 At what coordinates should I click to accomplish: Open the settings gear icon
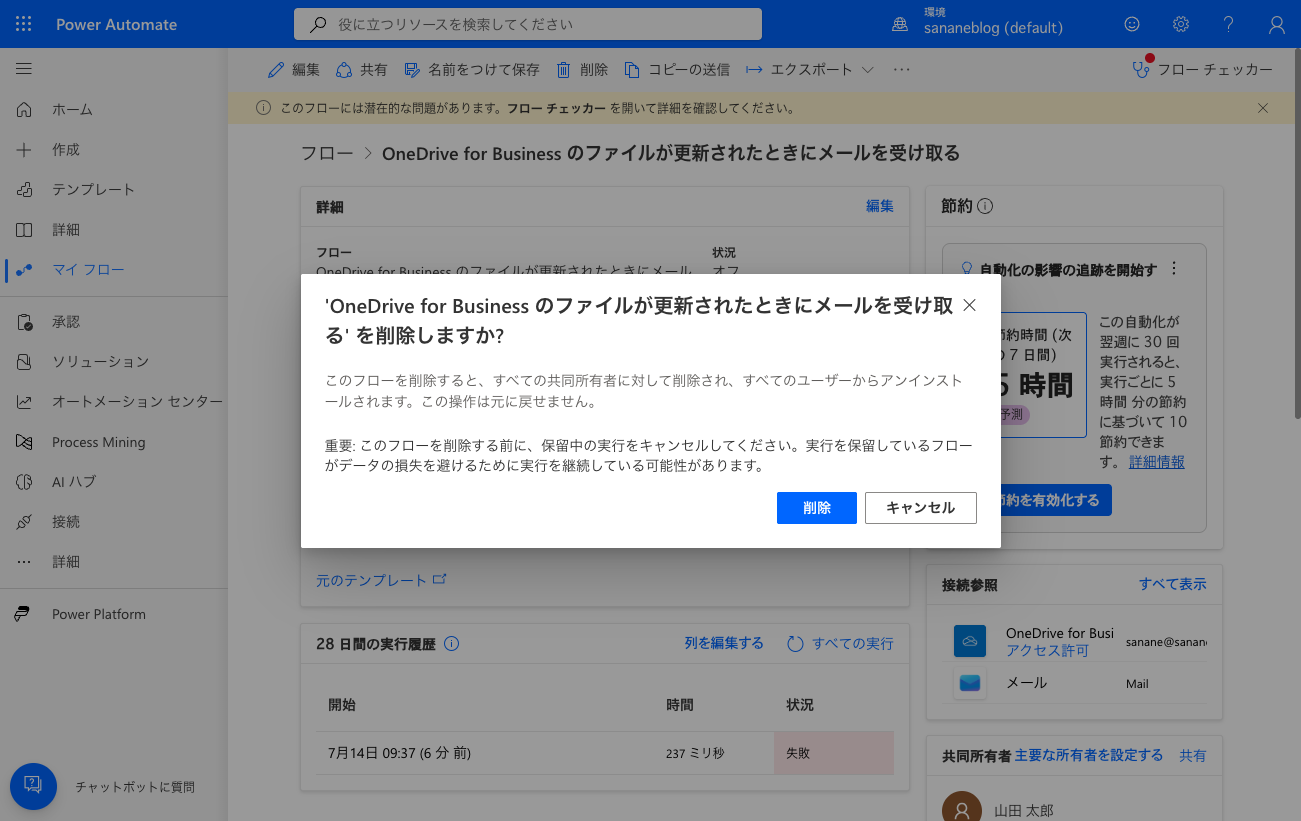pyautogui.click(x=1181, y=24)
